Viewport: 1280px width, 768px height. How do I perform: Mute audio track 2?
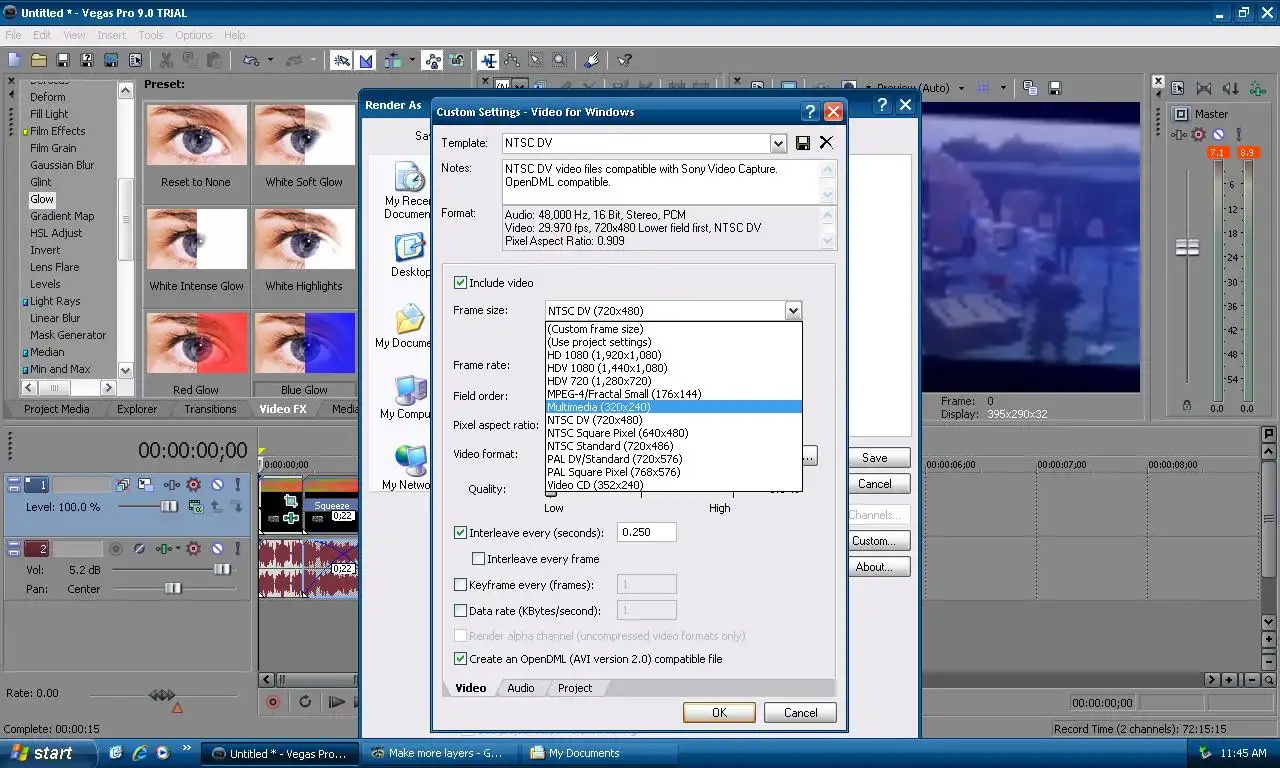point(217,549)
